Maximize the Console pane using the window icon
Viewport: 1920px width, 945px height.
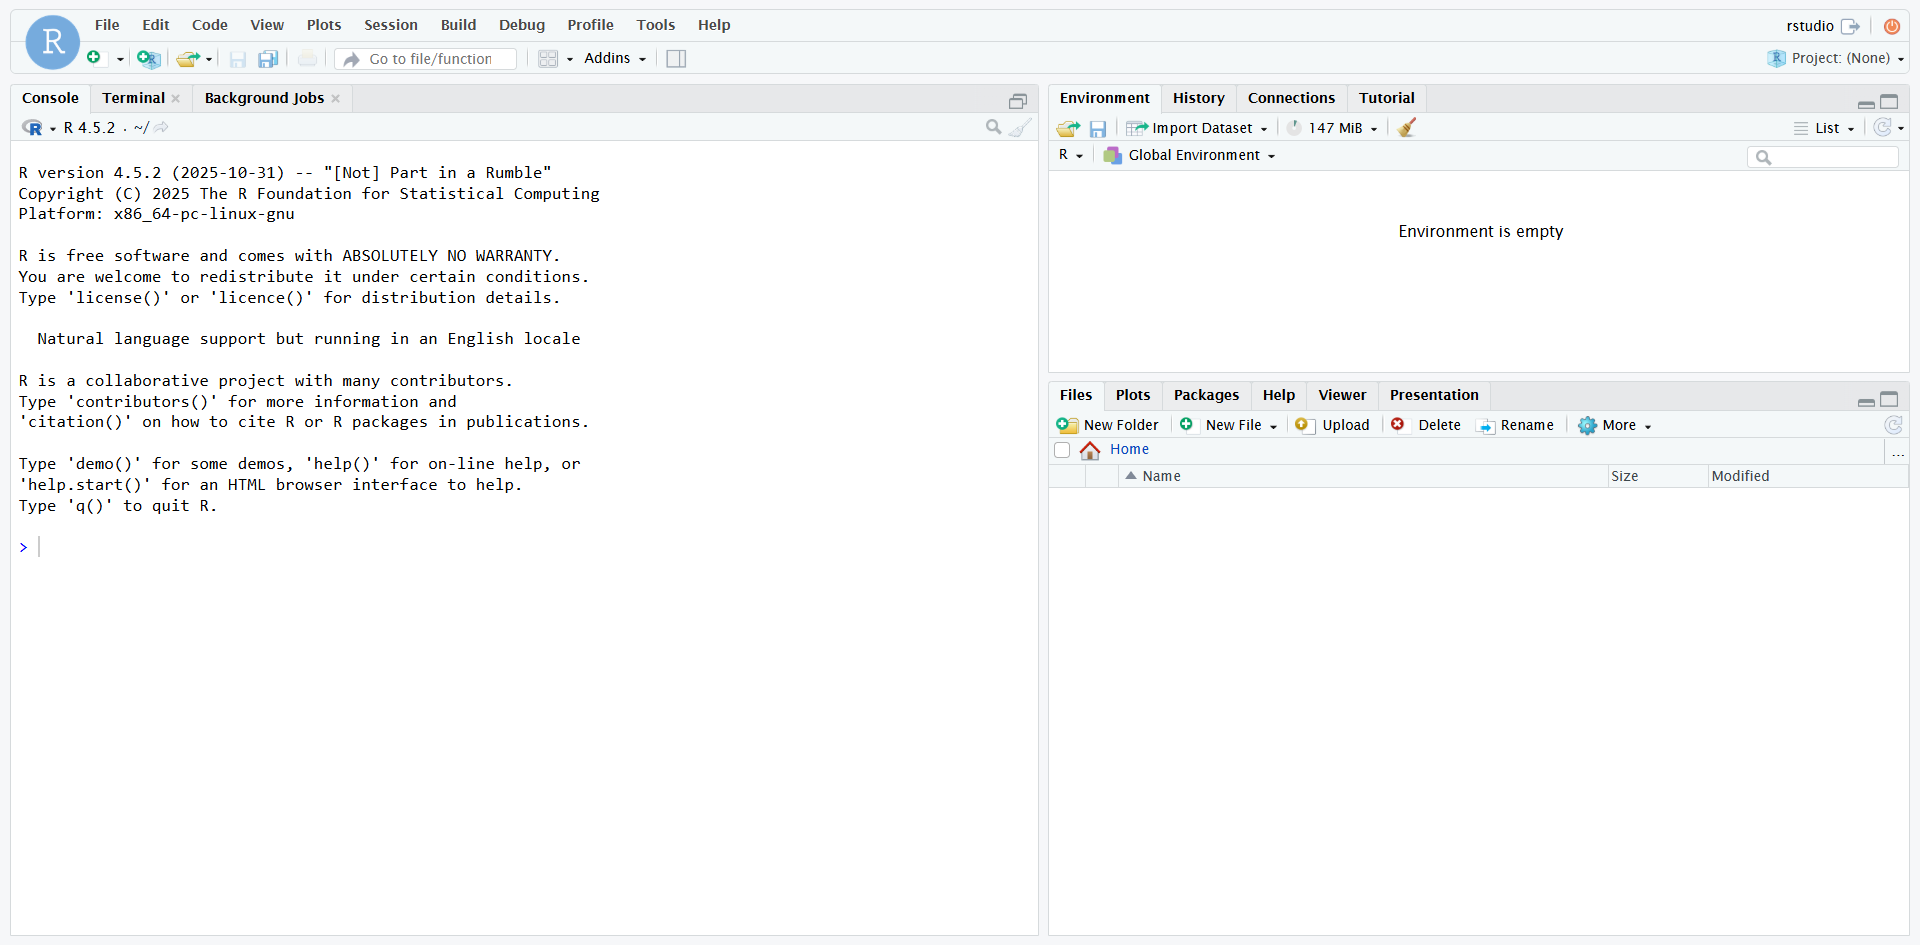[x=1018, y=101]
